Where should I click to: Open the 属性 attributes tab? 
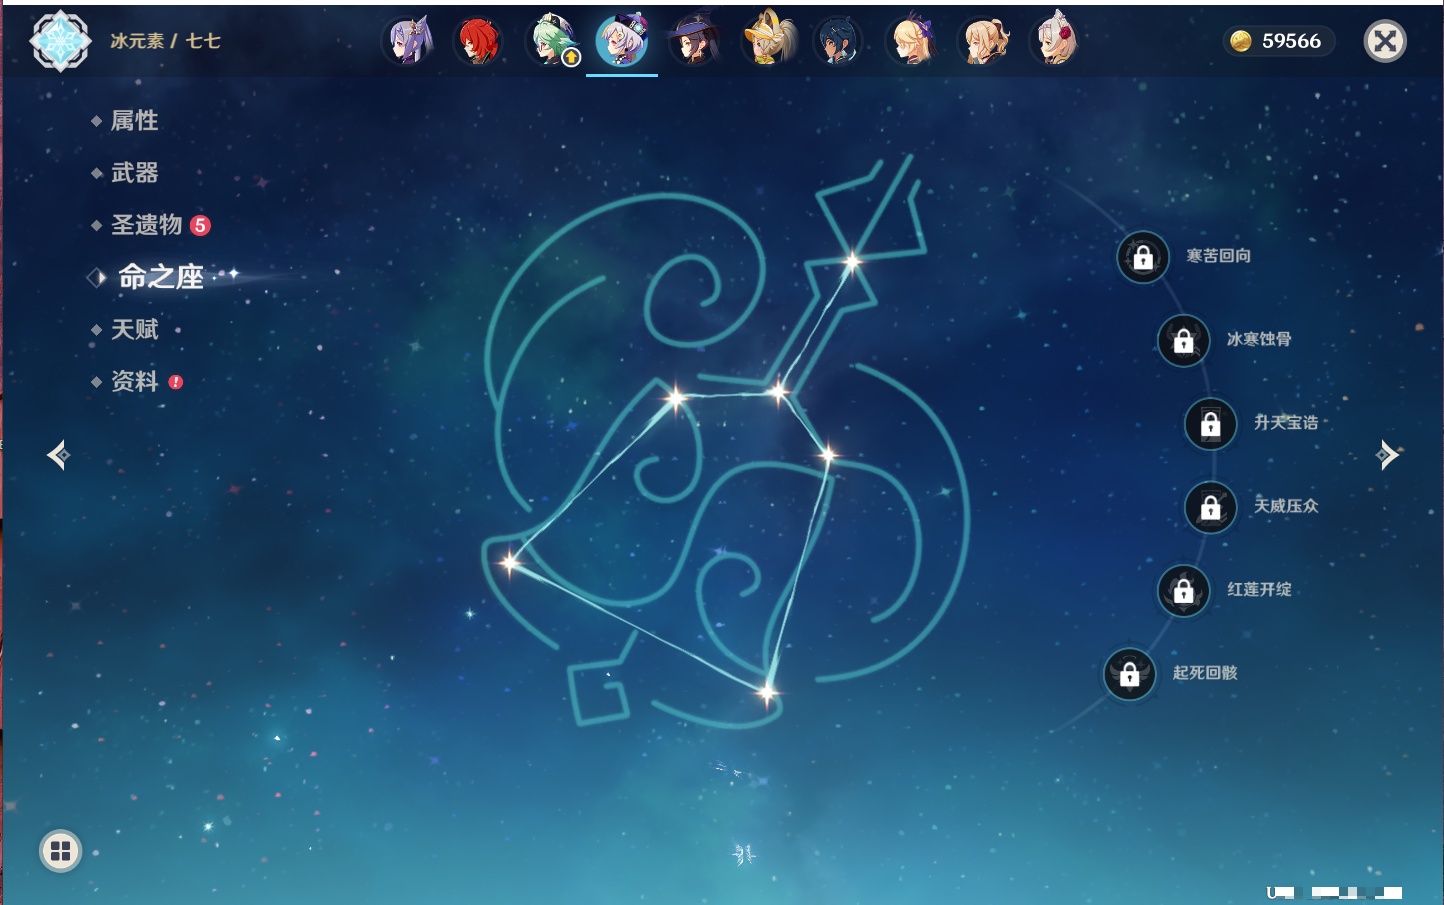[x=134, y=121]
